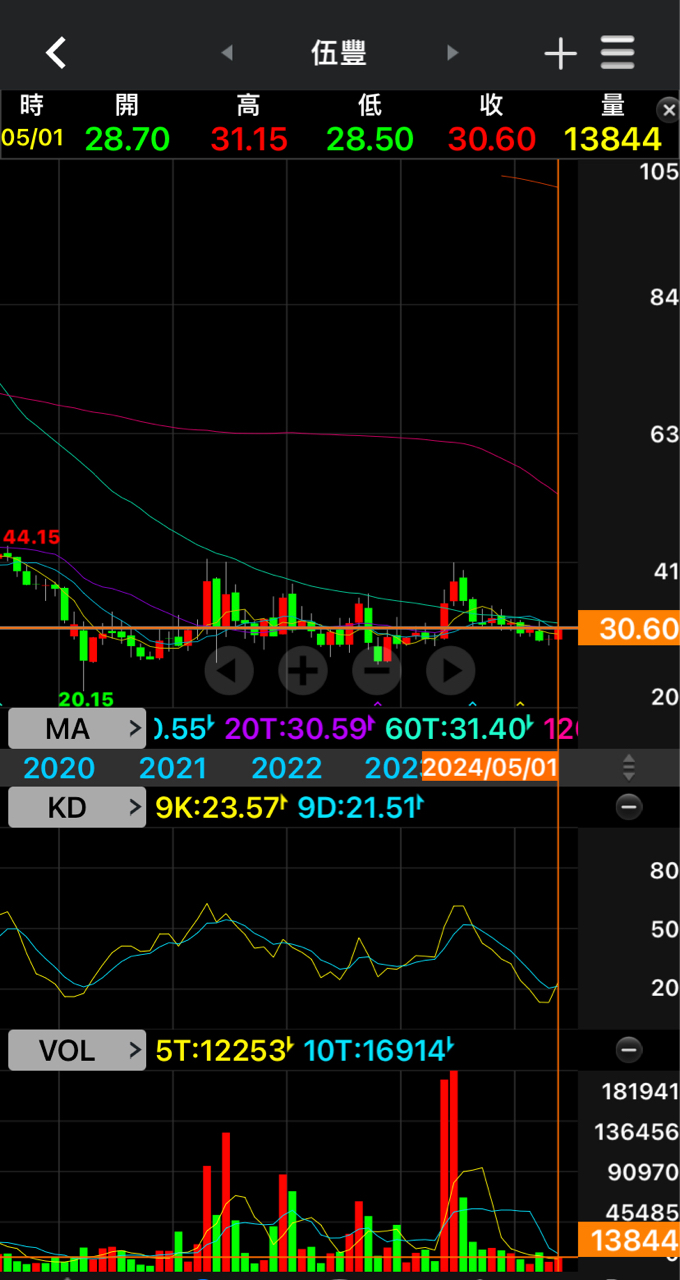
Task: Switch to next stock with right triangle
Action: pos(453,53)
